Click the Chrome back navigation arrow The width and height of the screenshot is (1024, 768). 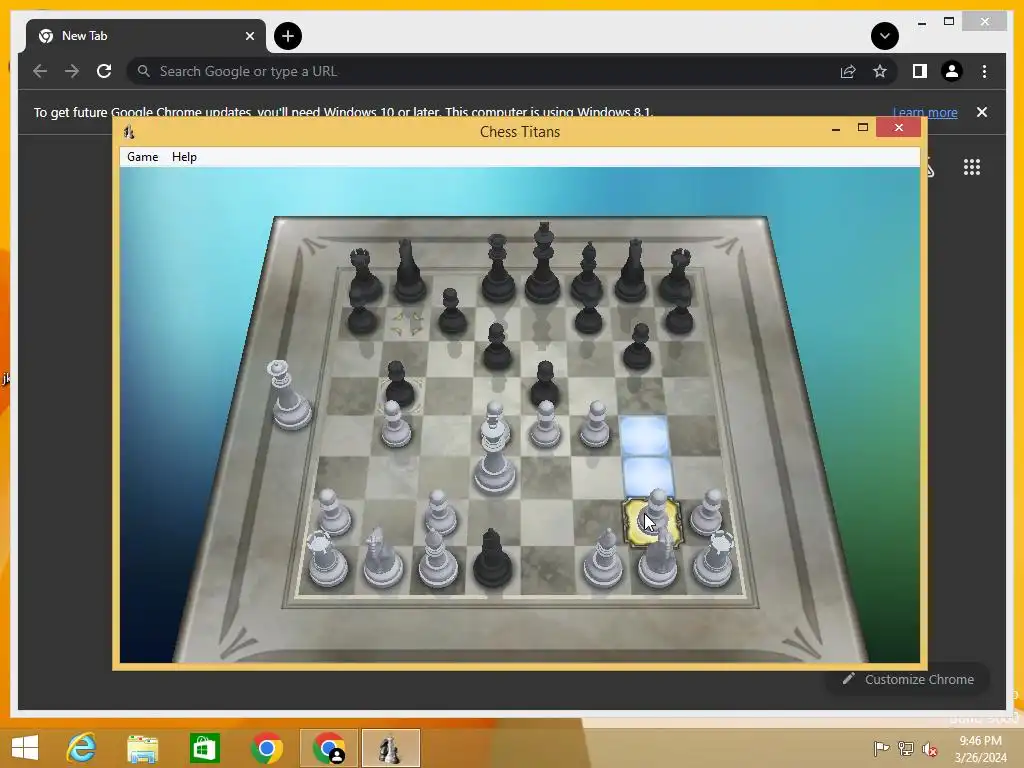click(x=40, y=71)
